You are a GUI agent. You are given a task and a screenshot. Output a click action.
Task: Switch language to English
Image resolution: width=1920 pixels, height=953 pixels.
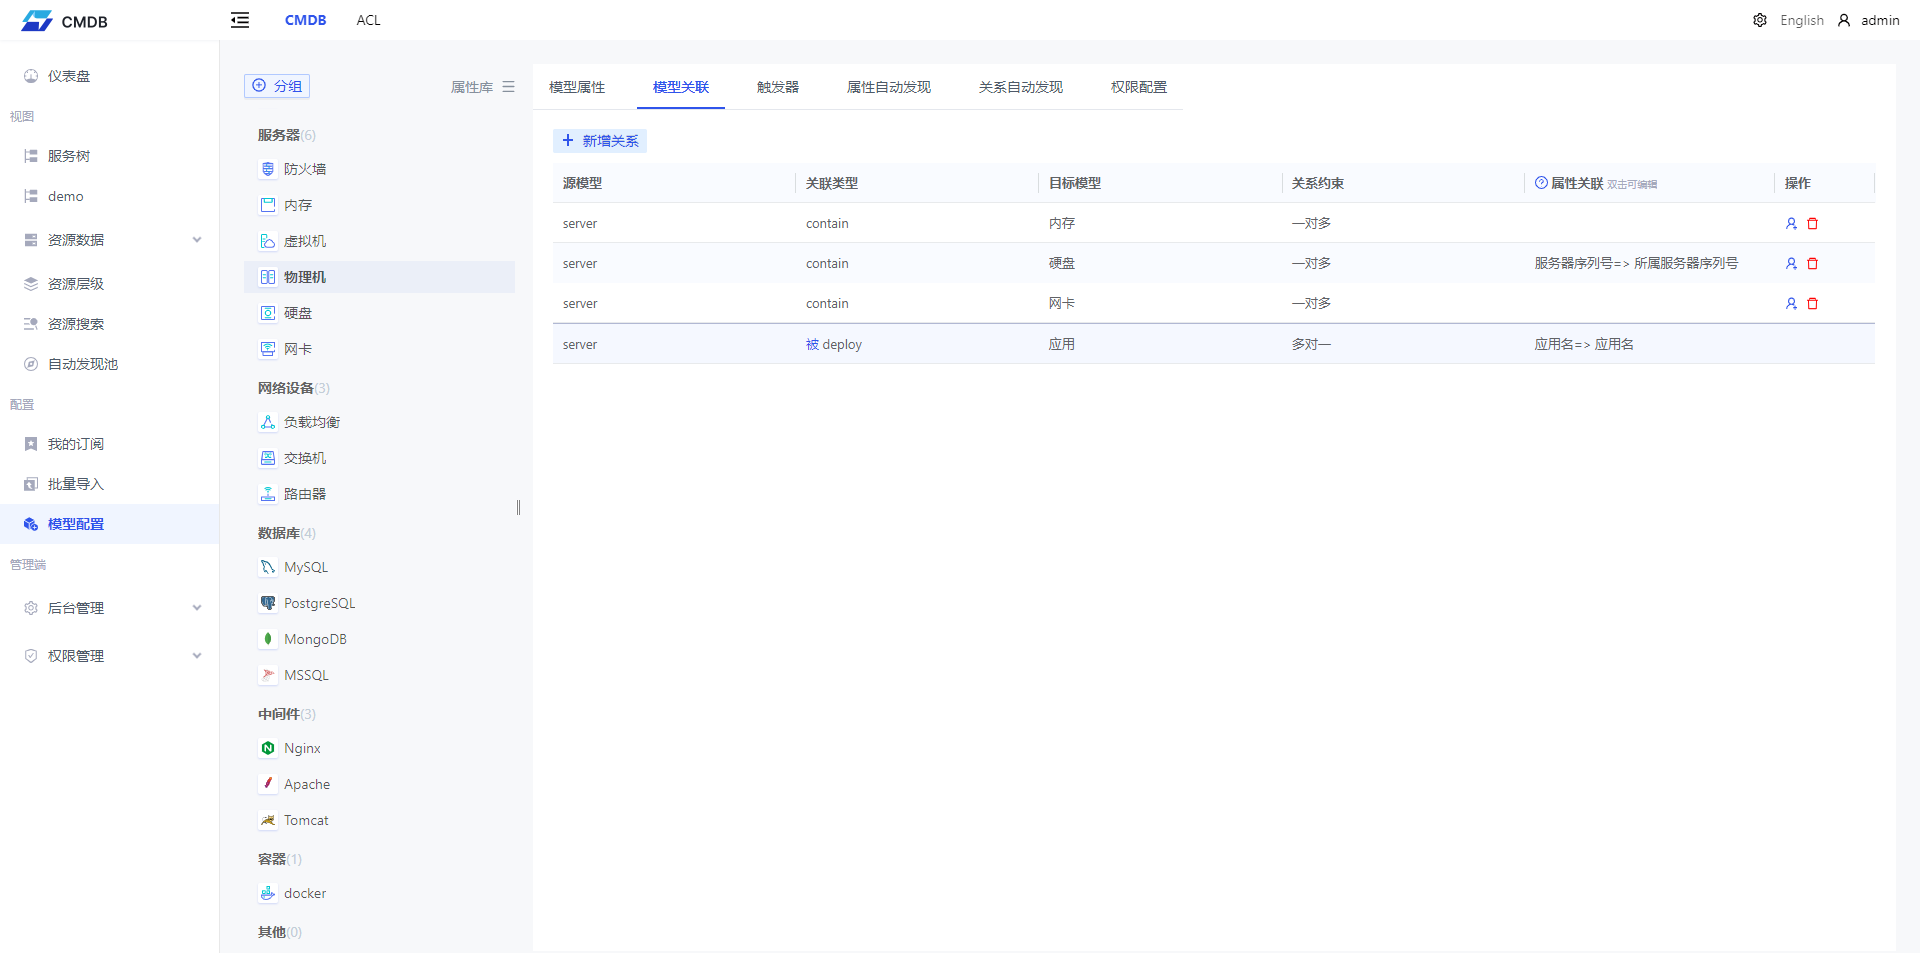click(x=1801, y=20)
